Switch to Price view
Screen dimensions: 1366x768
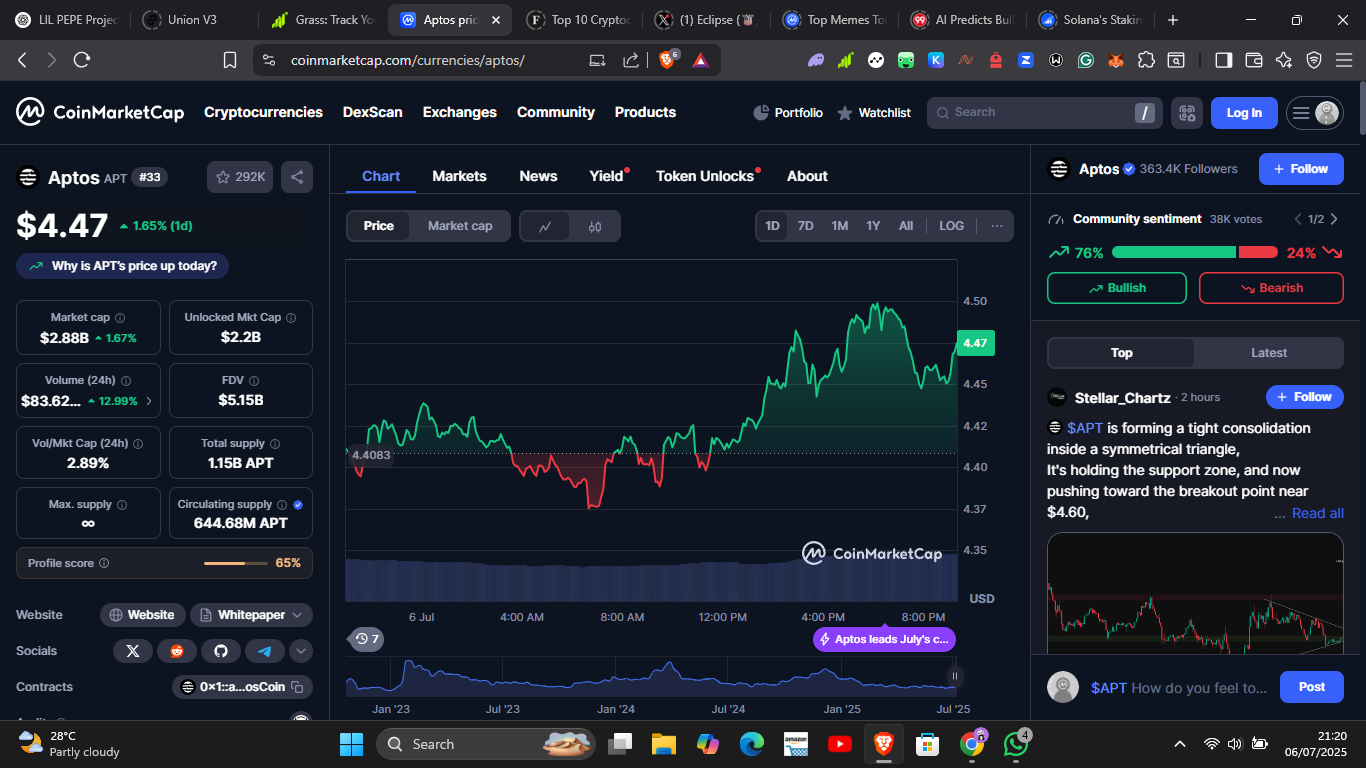[379, 226]
